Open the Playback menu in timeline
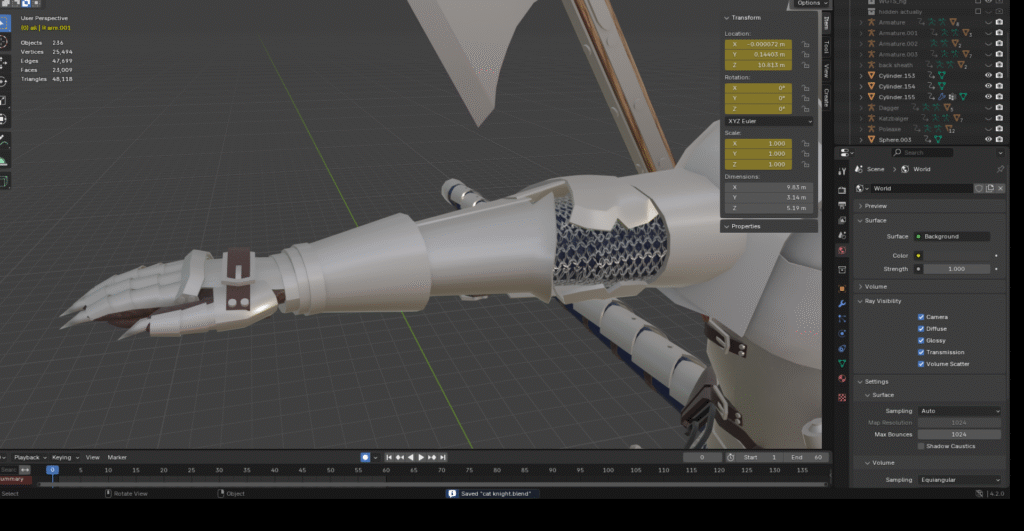The height and width of the screenshot is (531, 1024). 29,457
